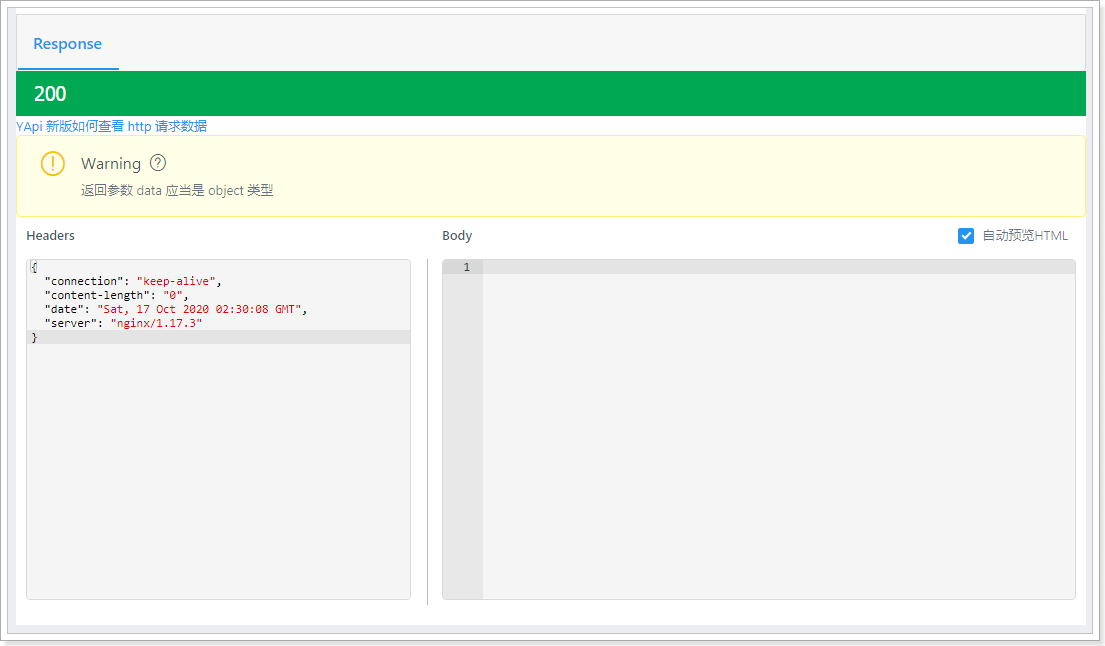Open the YApi 新版如何查看 http 请求数据 link
The height and width of the screenshot is (646, 1105).
click(111, 126)
